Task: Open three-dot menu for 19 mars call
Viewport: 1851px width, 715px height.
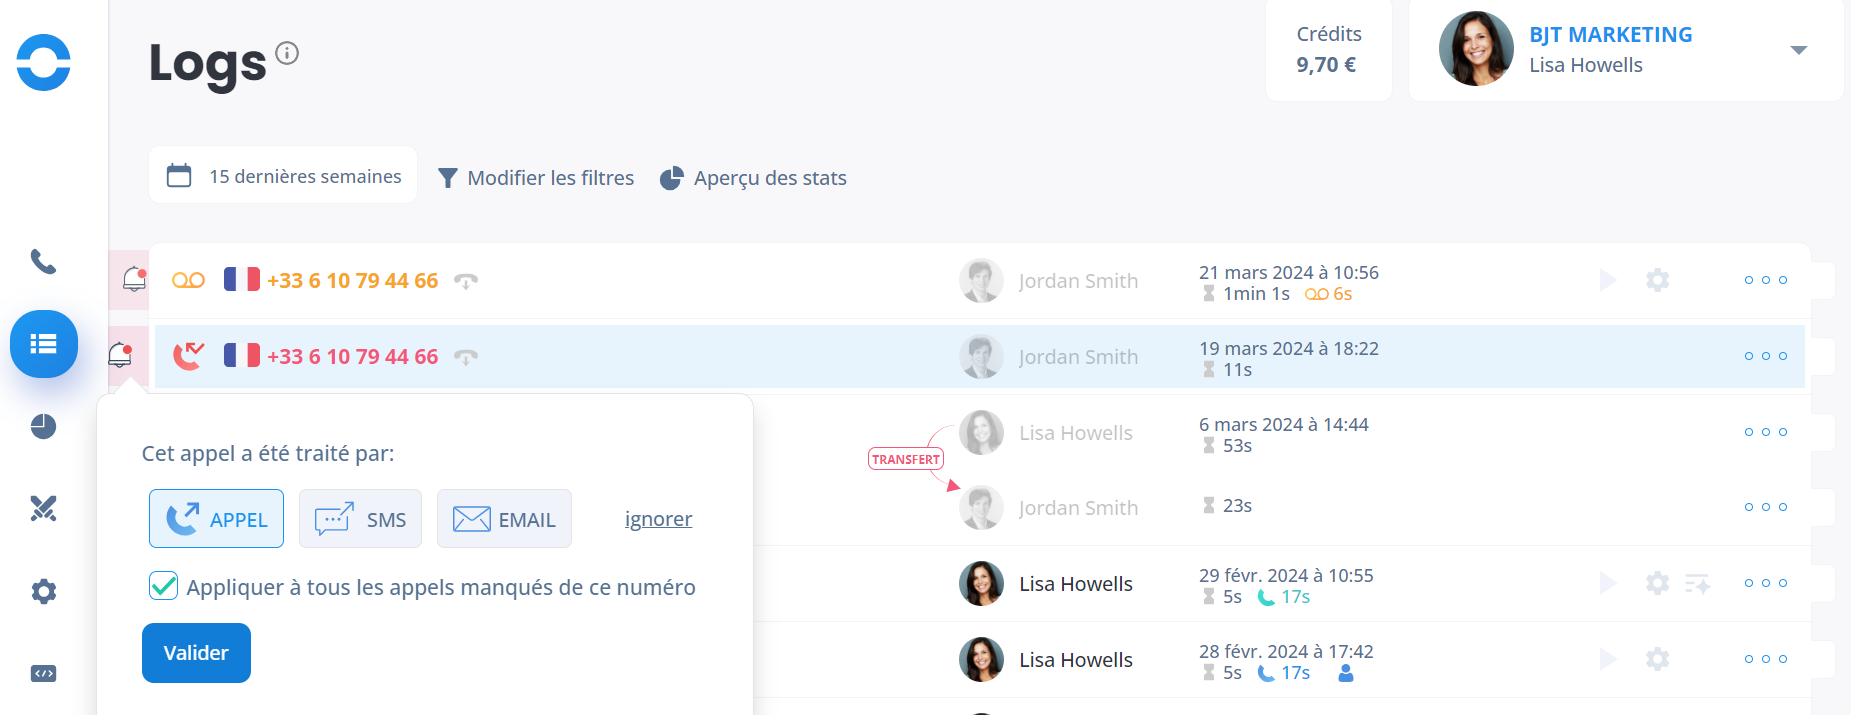Action: tap(1766, 356)
